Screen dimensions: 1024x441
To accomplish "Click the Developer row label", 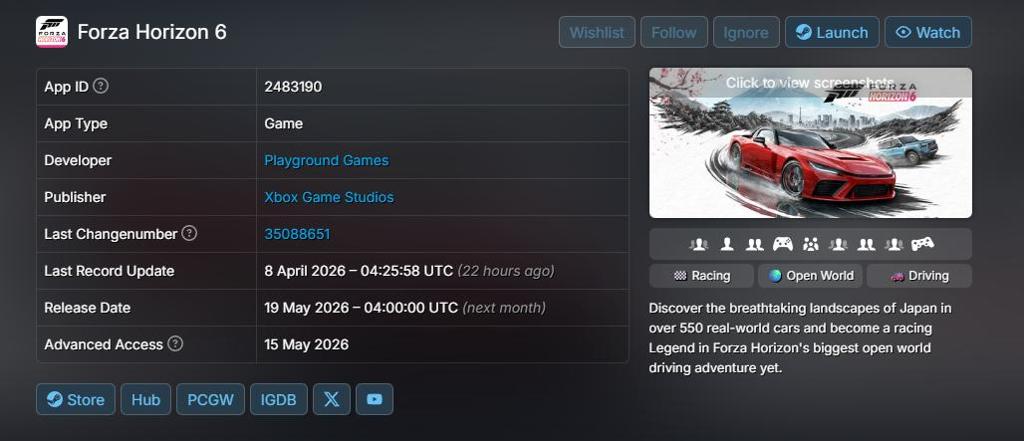I will 78,160.
